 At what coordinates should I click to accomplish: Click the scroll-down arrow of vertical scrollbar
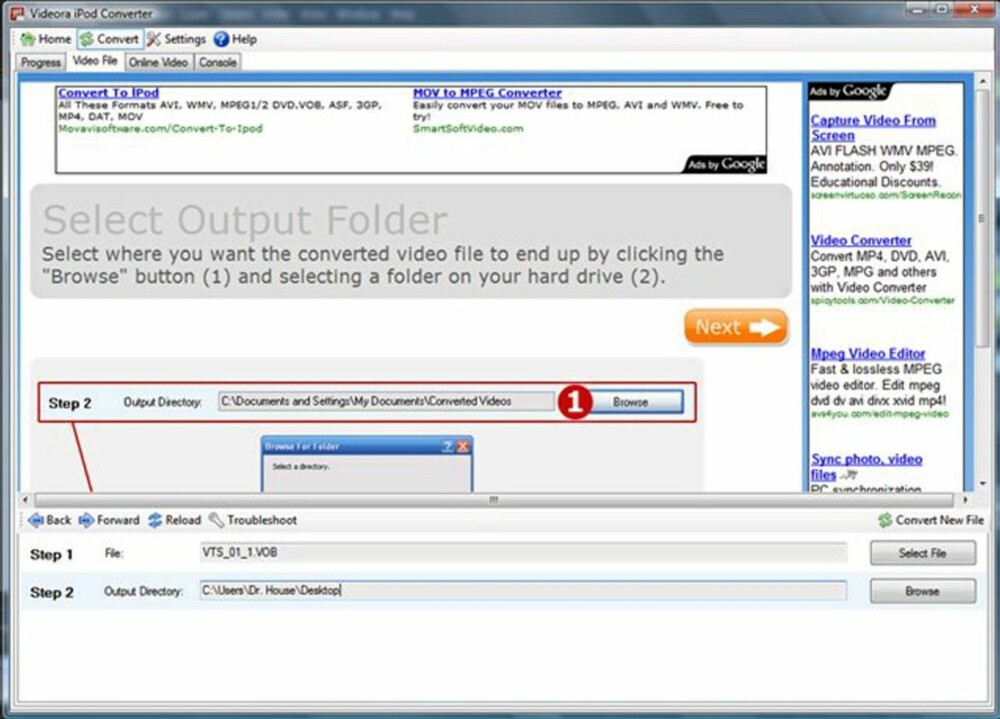(x=982, y=484)
